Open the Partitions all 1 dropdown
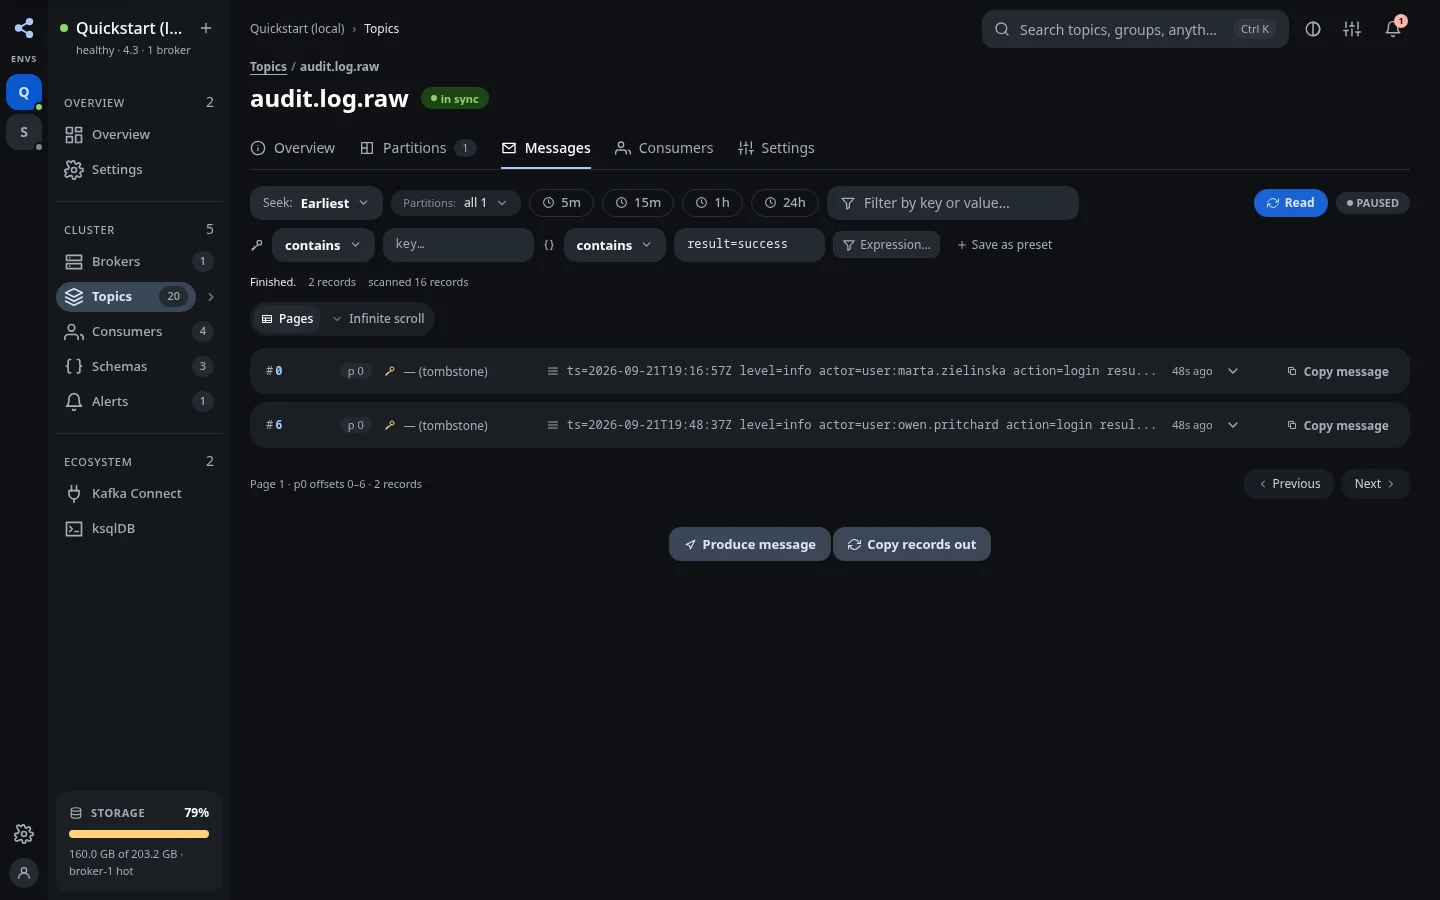 pos(455,203)
